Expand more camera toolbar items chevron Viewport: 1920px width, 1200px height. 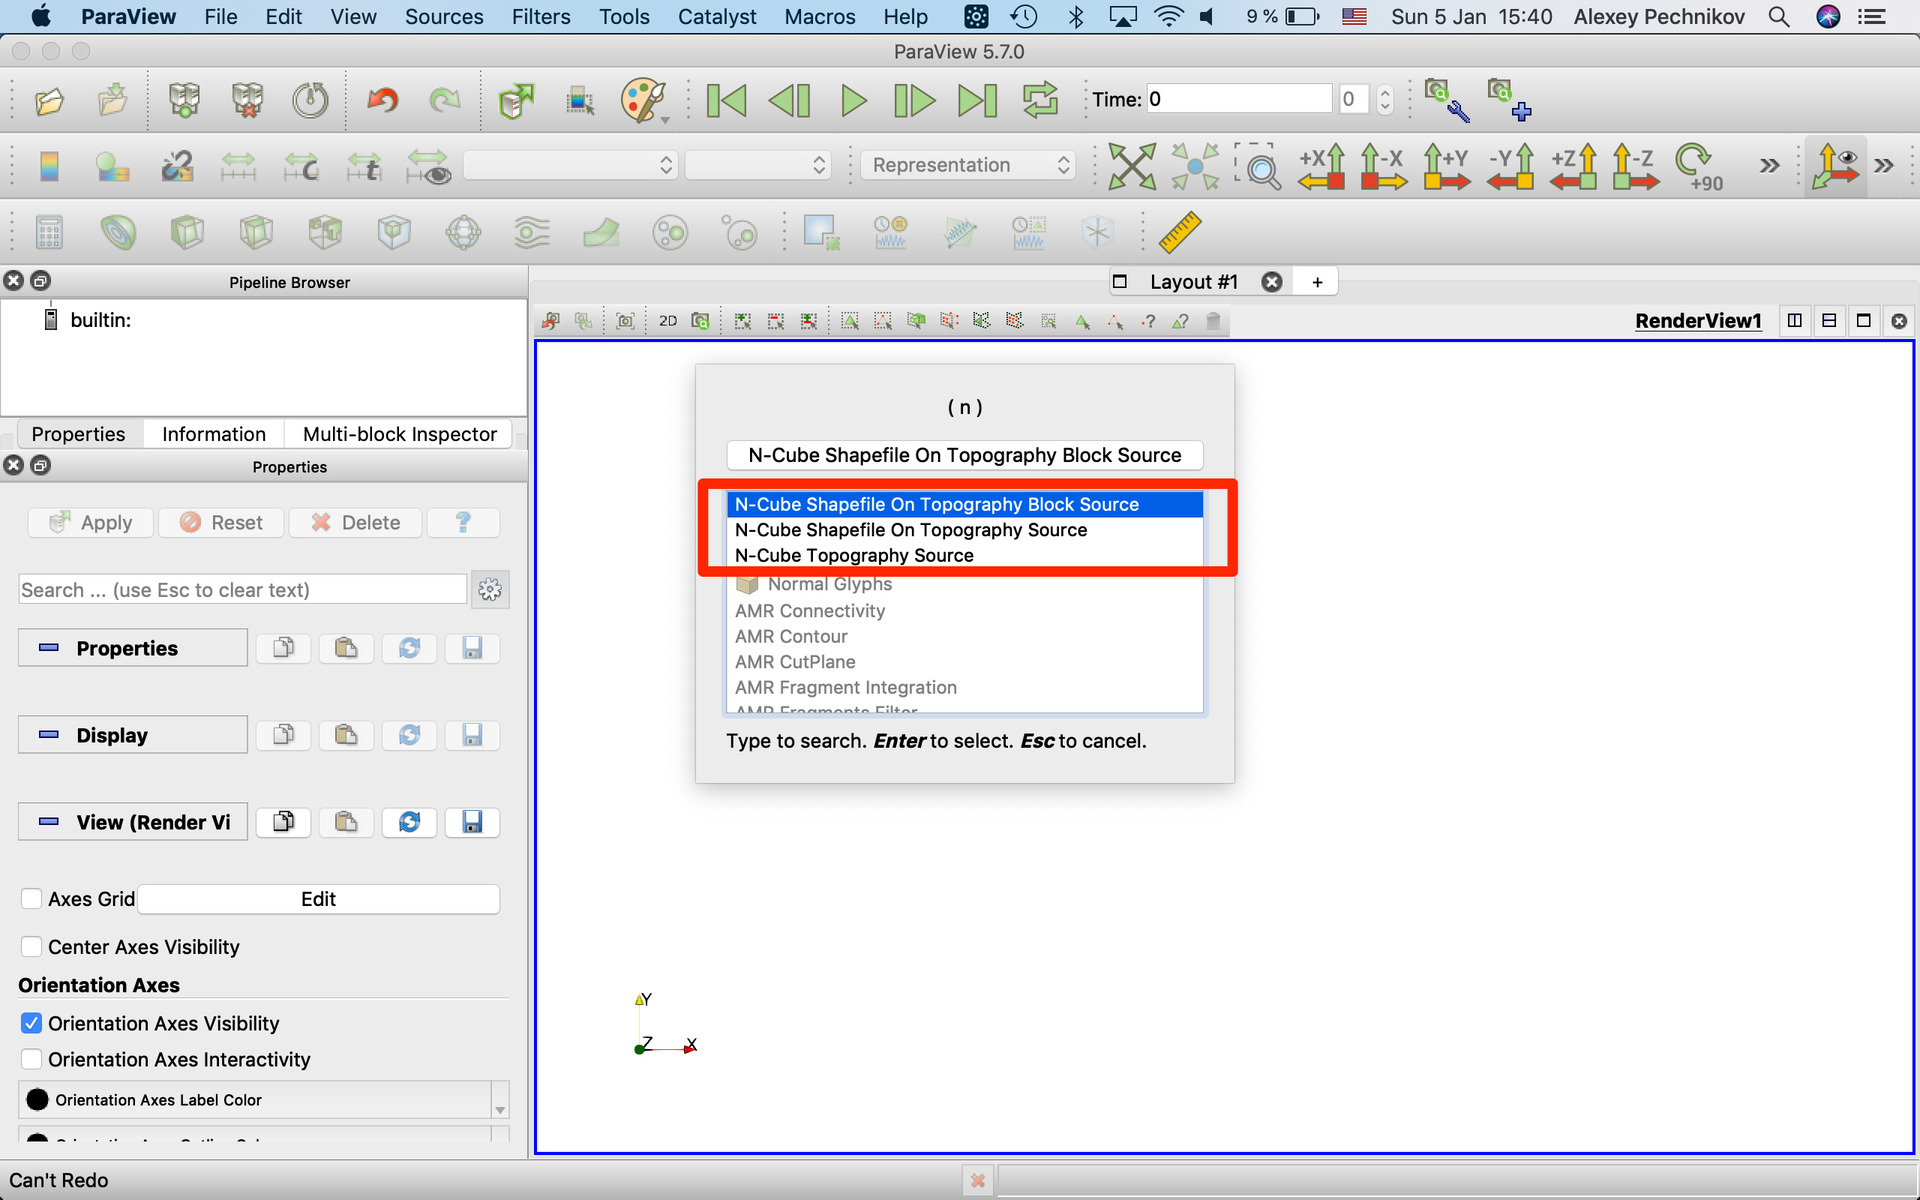[x=1769, y=166]
